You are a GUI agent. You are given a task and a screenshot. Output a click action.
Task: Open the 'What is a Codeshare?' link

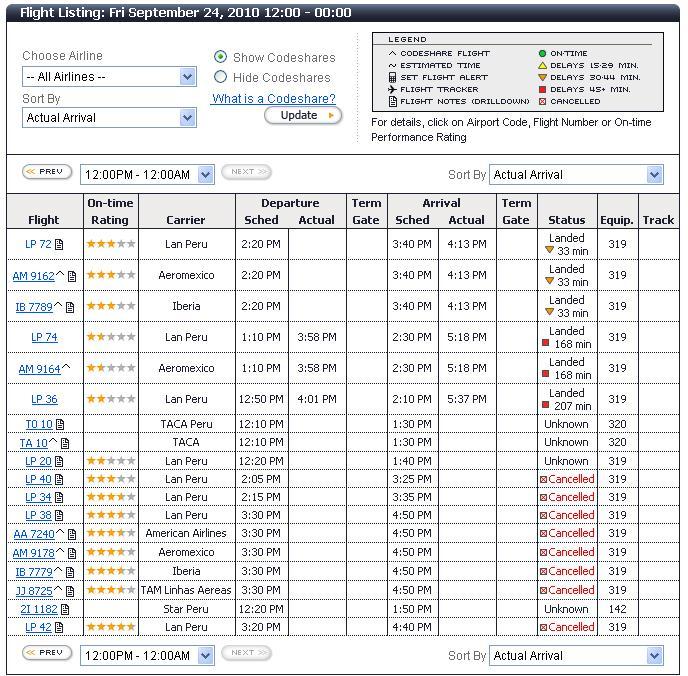point(273,98)
